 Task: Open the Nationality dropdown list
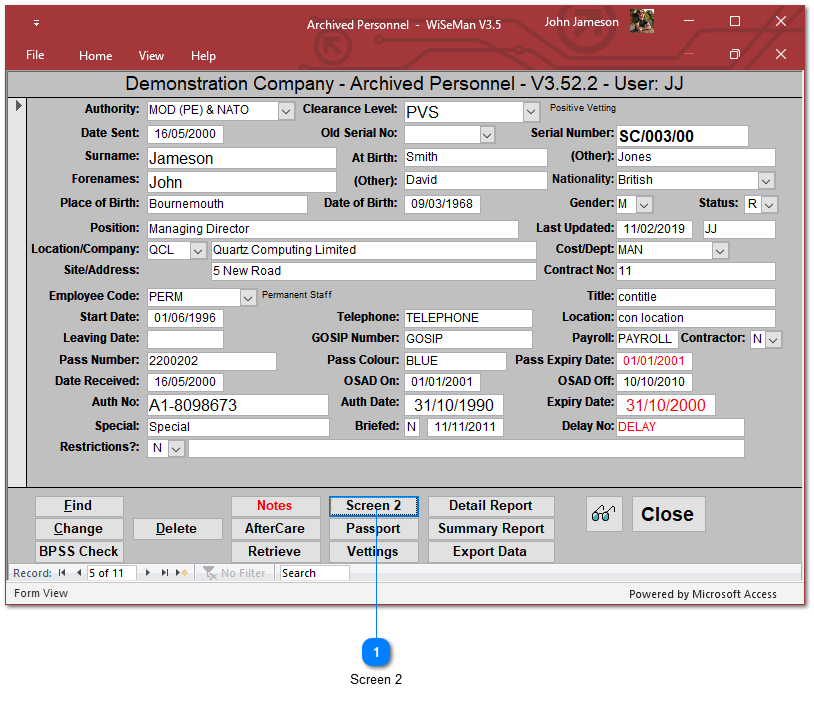(766, 181)
